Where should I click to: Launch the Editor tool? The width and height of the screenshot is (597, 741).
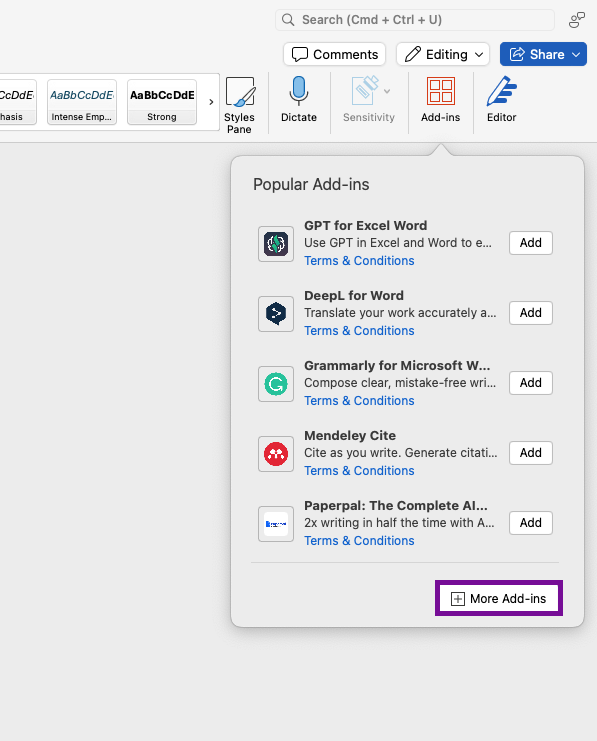[x=502, y=99]
